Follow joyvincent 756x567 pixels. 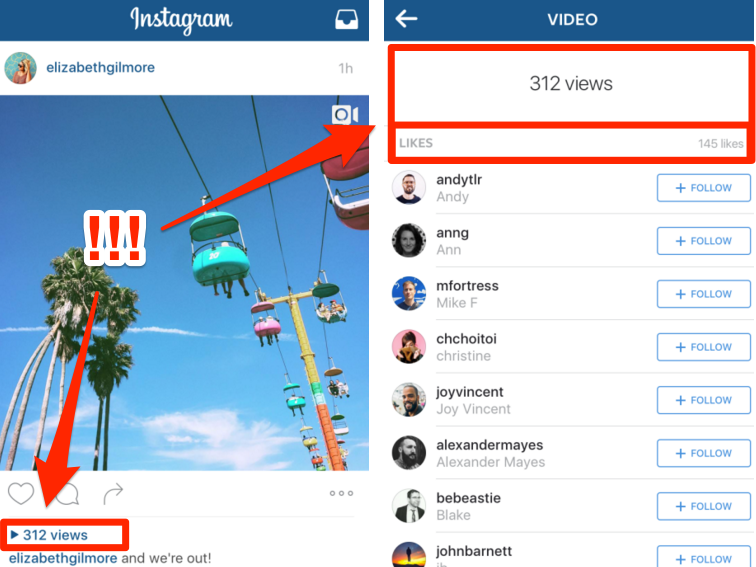[703, 400]
